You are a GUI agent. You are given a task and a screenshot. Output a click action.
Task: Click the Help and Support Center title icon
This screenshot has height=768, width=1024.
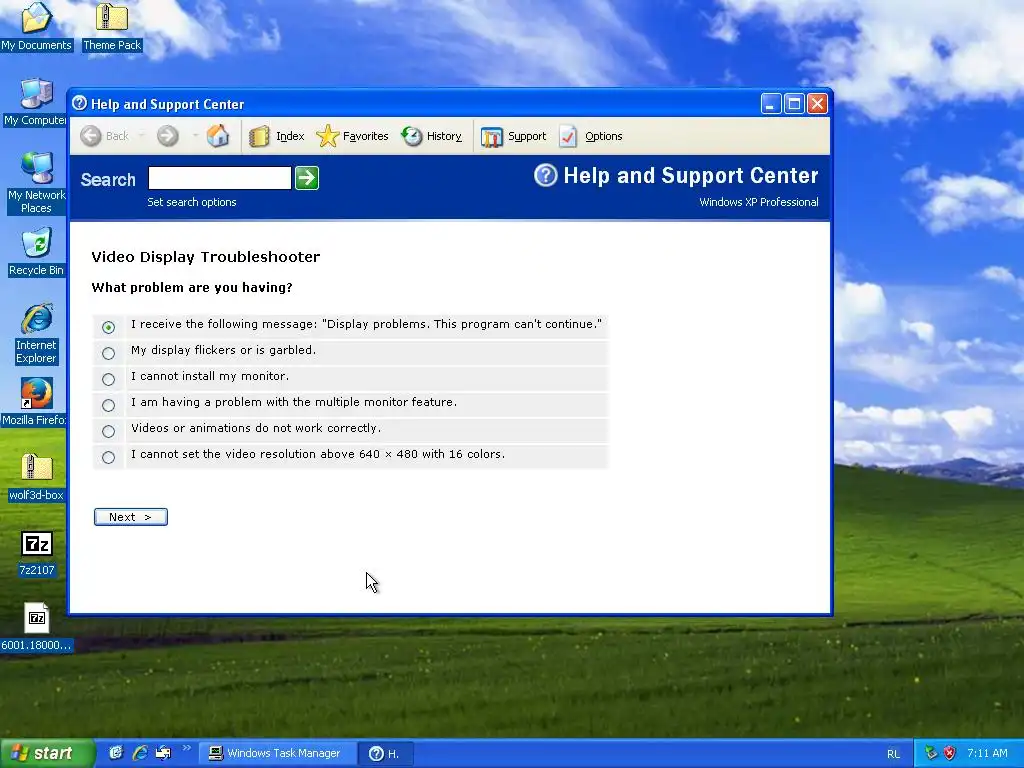click(80, 103)
